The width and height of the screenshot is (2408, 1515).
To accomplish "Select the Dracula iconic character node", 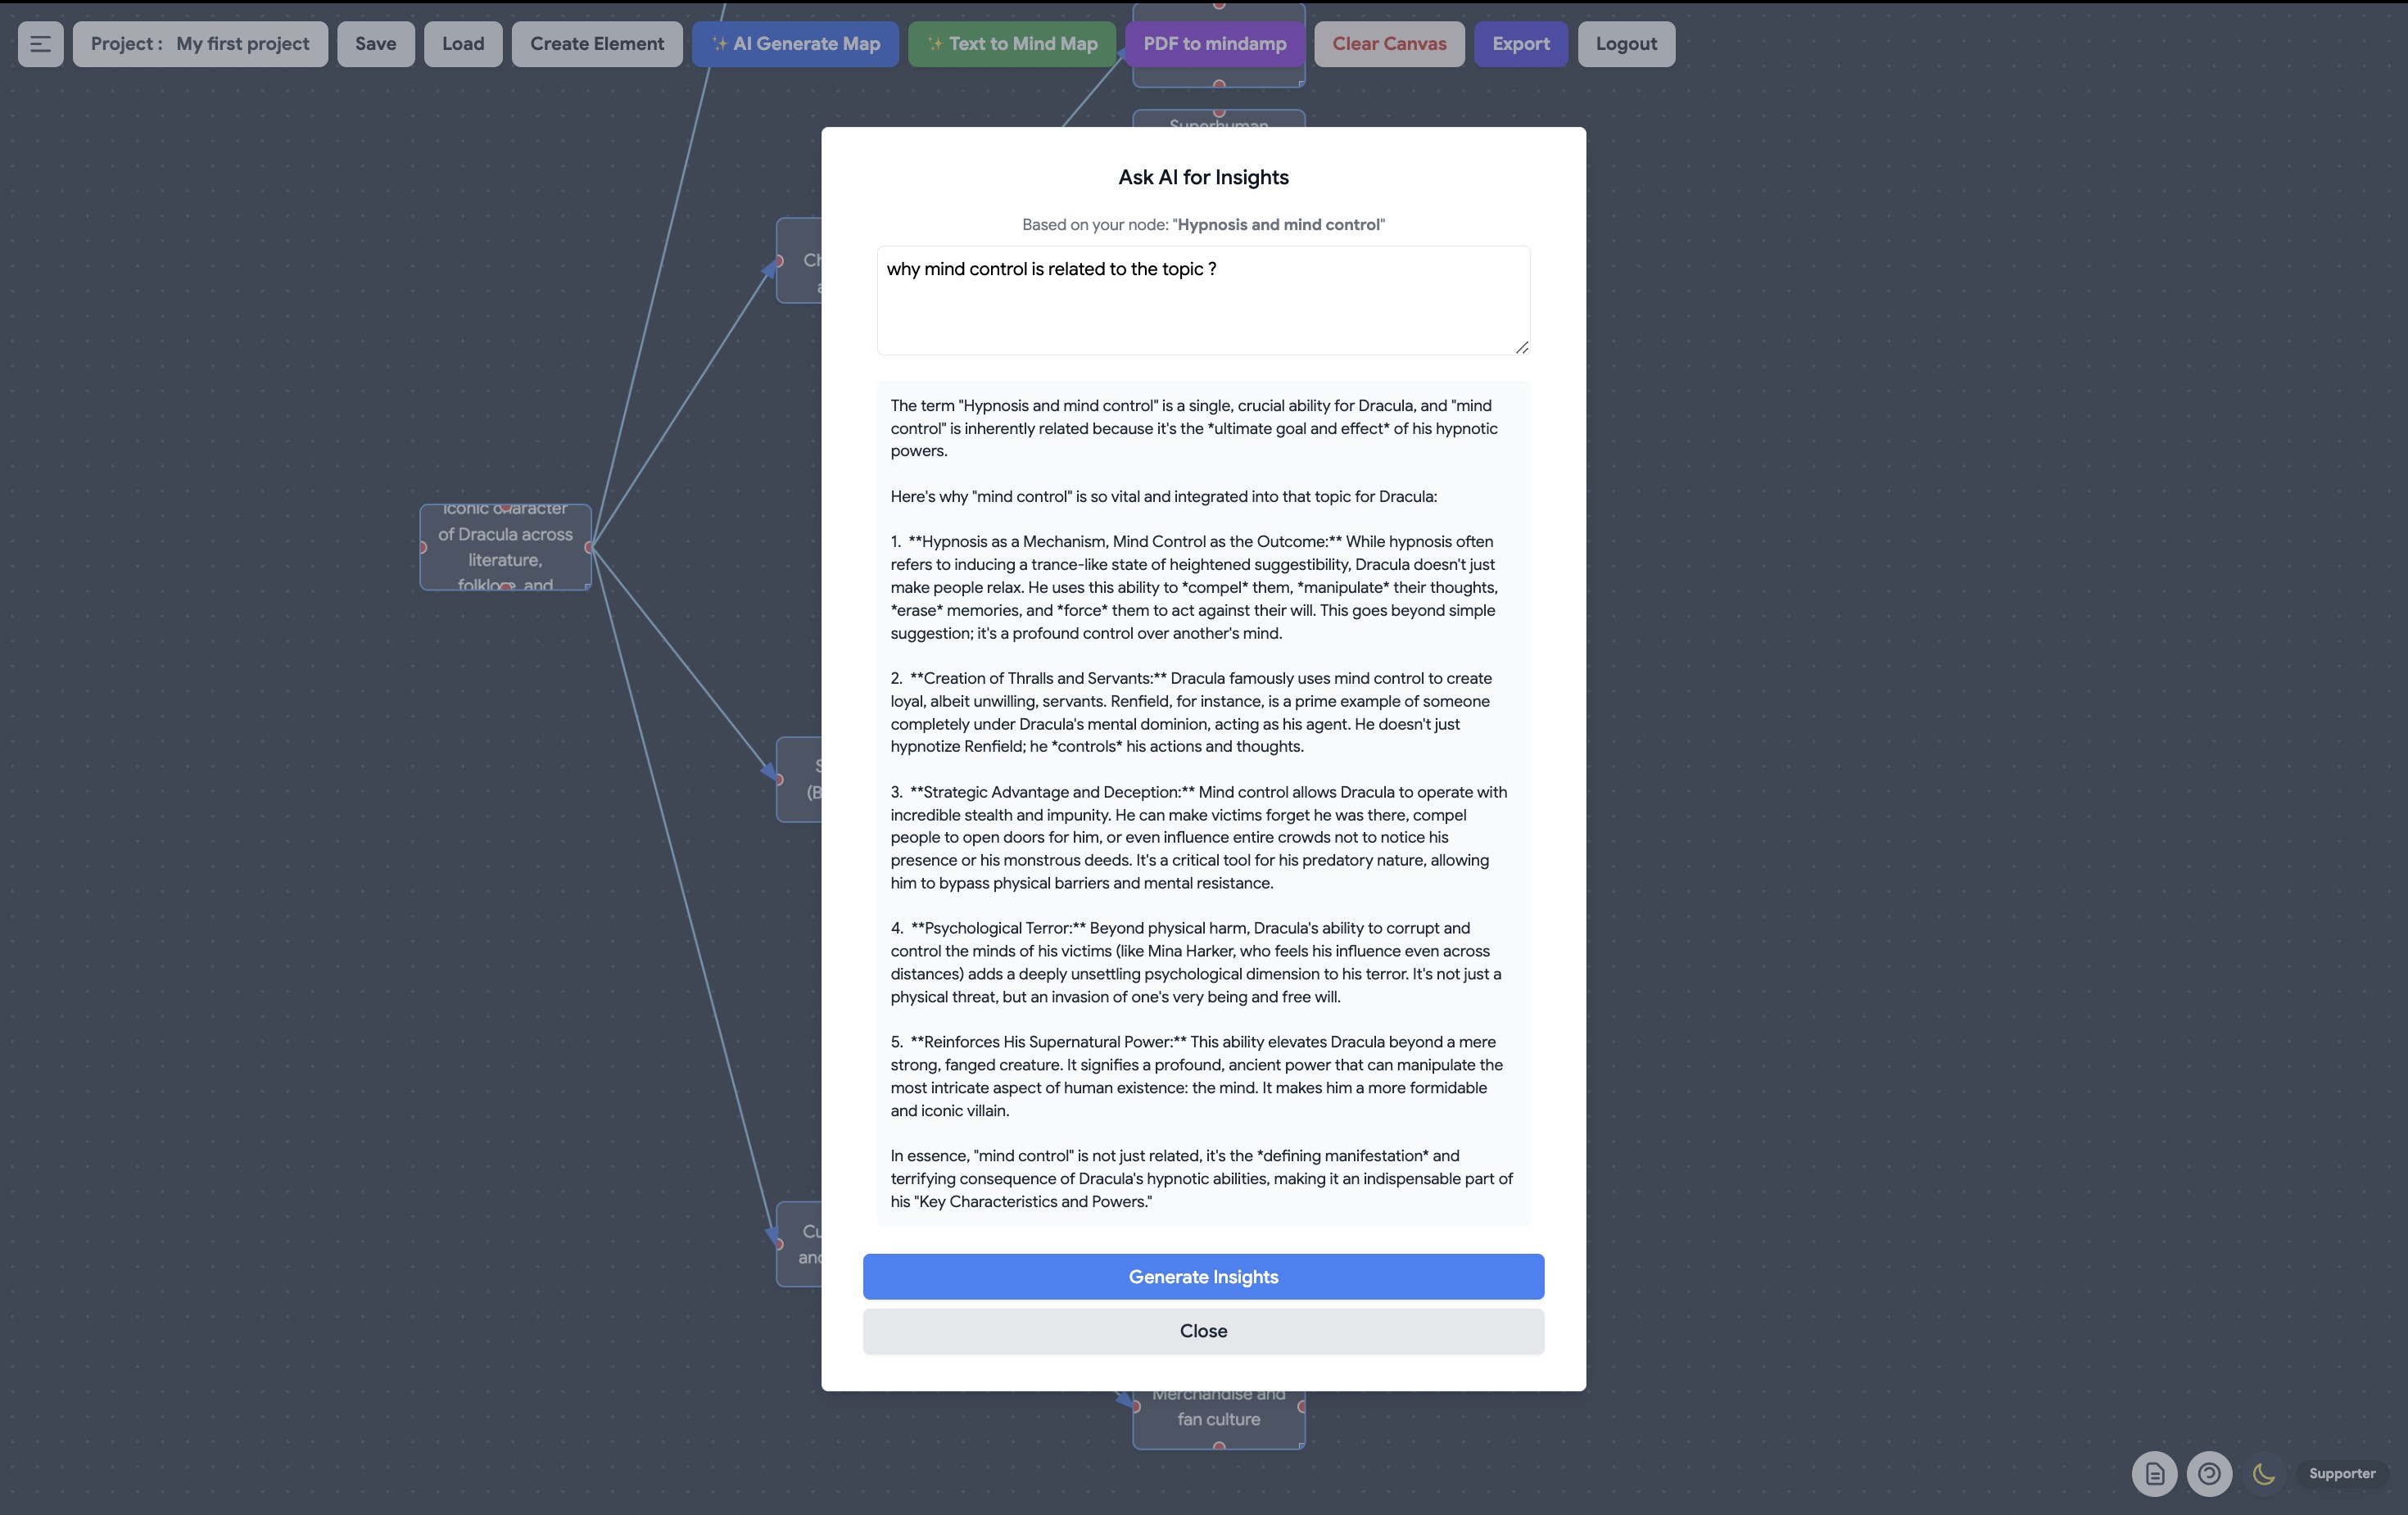I will (x=505, y=547).
